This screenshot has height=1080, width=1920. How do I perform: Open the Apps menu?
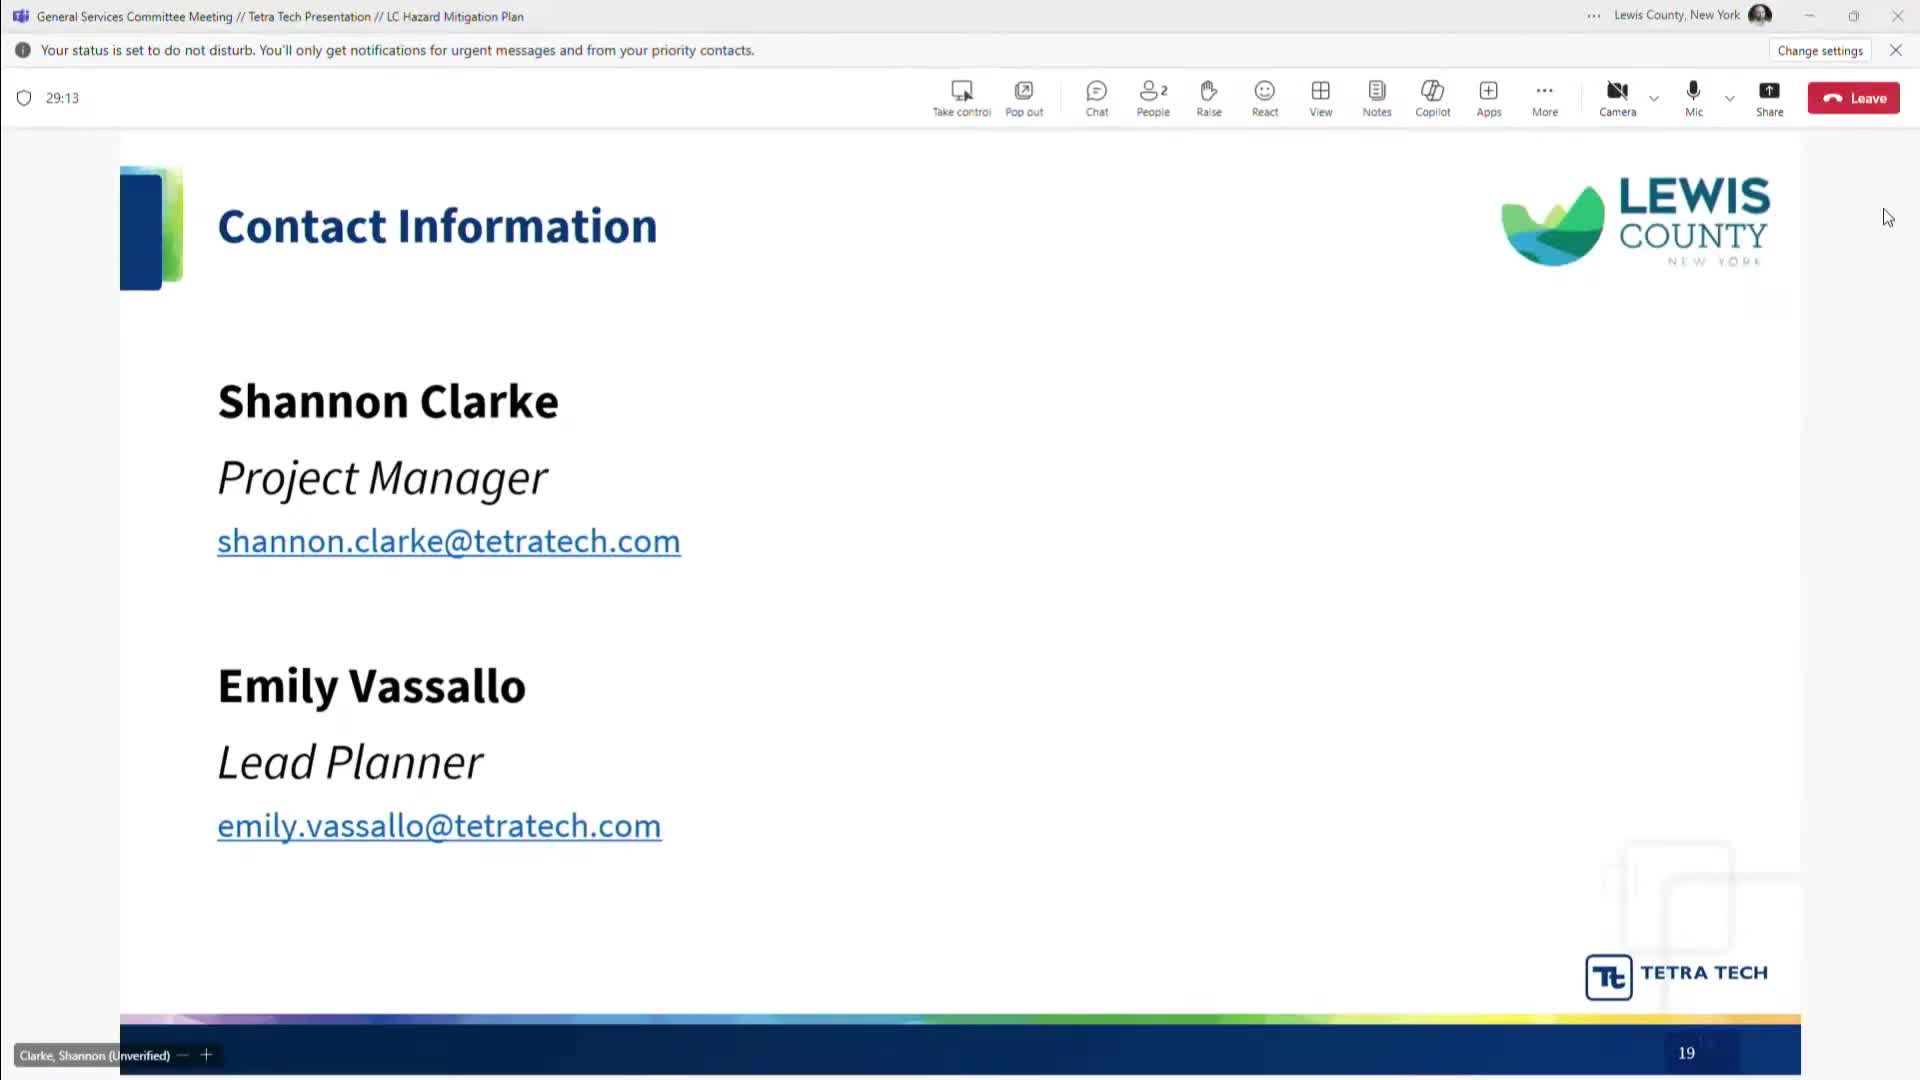click(x=1488, y=97)
